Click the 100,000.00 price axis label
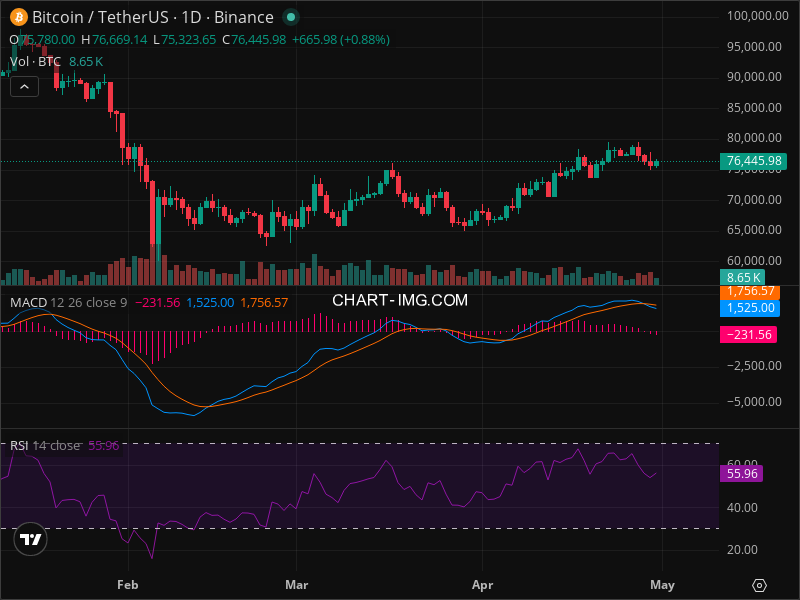800x600 pixels. tap(758, 16)
